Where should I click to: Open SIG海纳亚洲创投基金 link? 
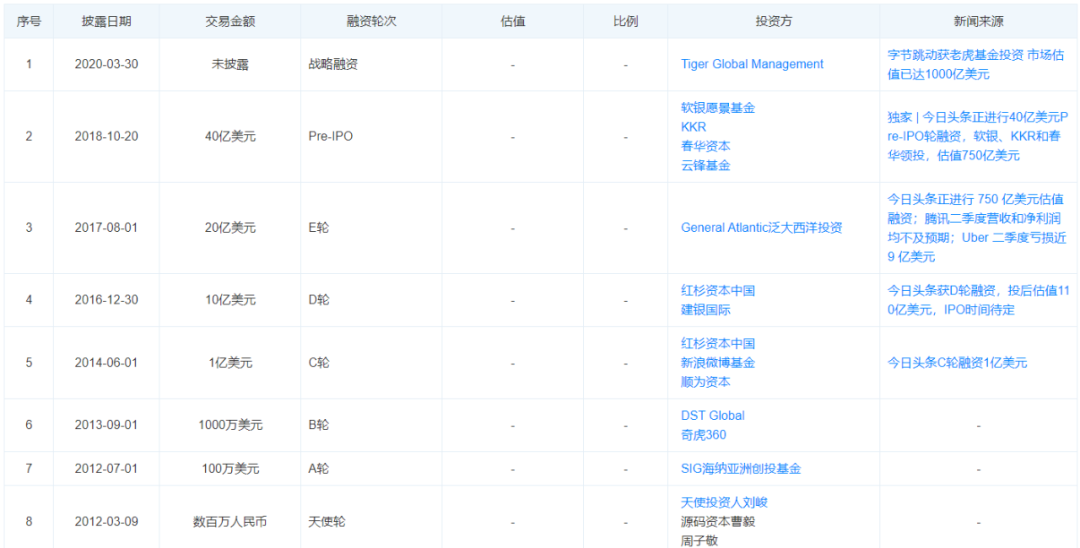740,468
